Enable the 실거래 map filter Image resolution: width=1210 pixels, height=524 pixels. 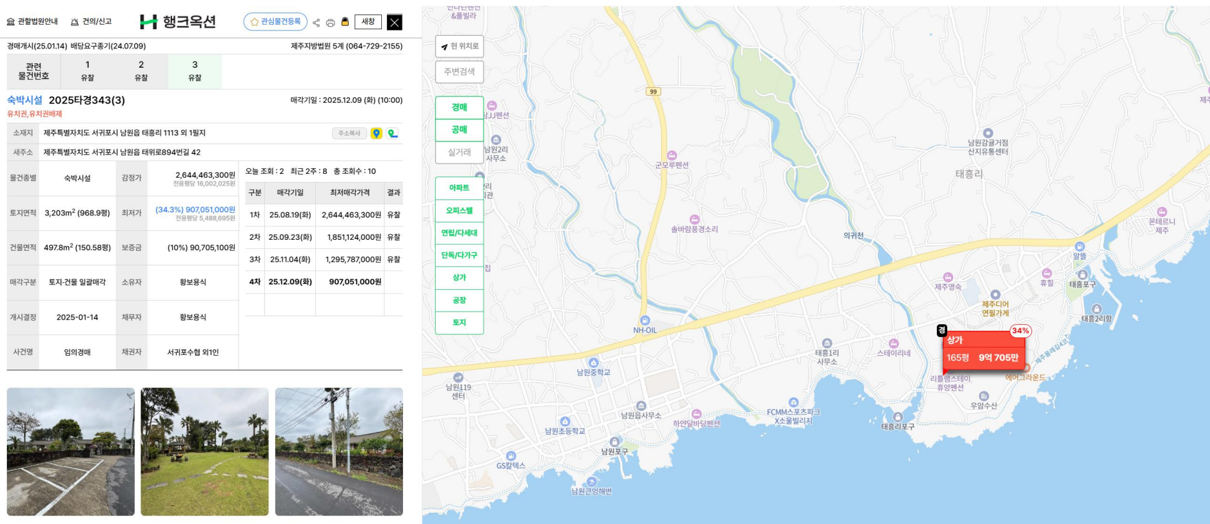(459, 153)
